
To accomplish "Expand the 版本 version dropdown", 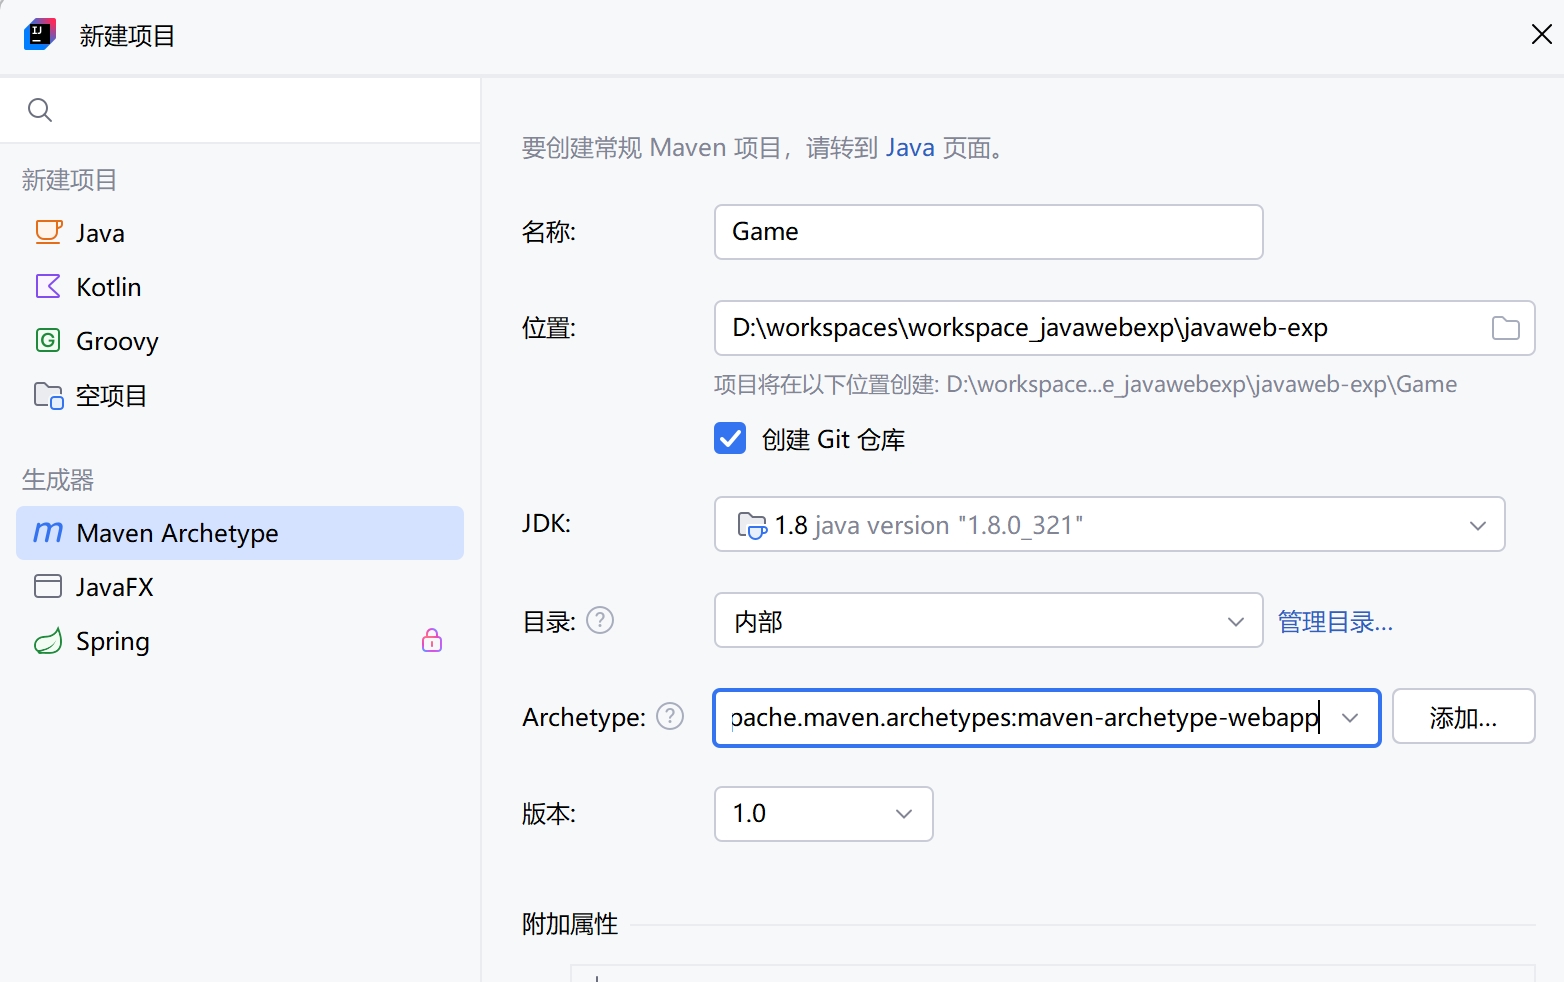I will click(x=903, y=814).
